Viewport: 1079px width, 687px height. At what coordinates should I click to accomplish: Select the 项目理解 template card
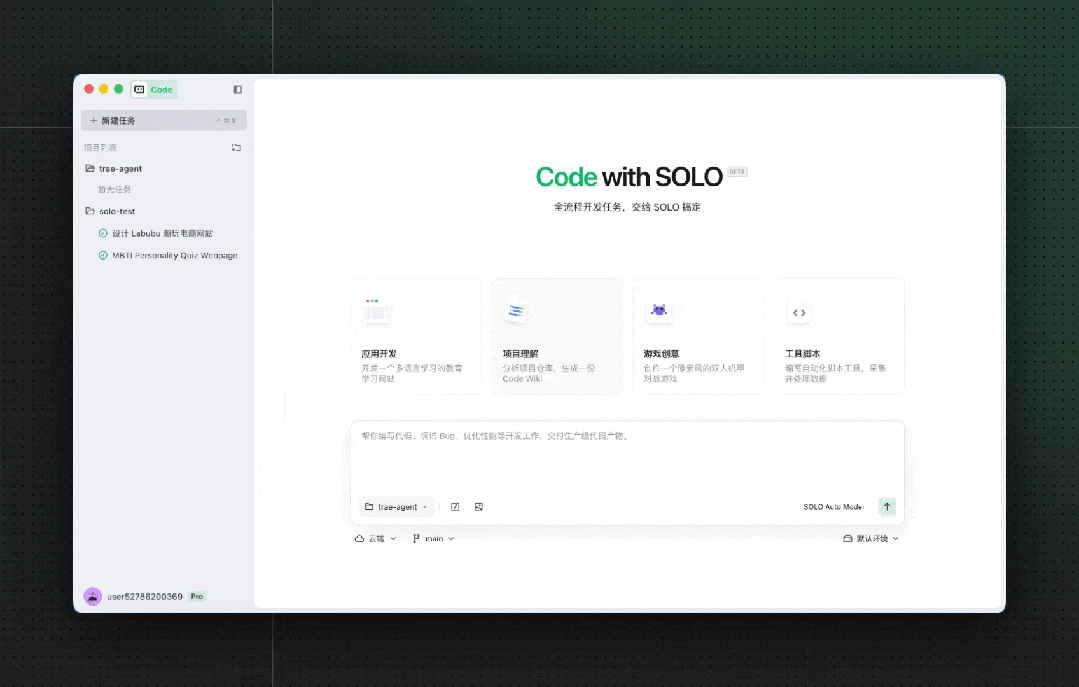point(557,336)
